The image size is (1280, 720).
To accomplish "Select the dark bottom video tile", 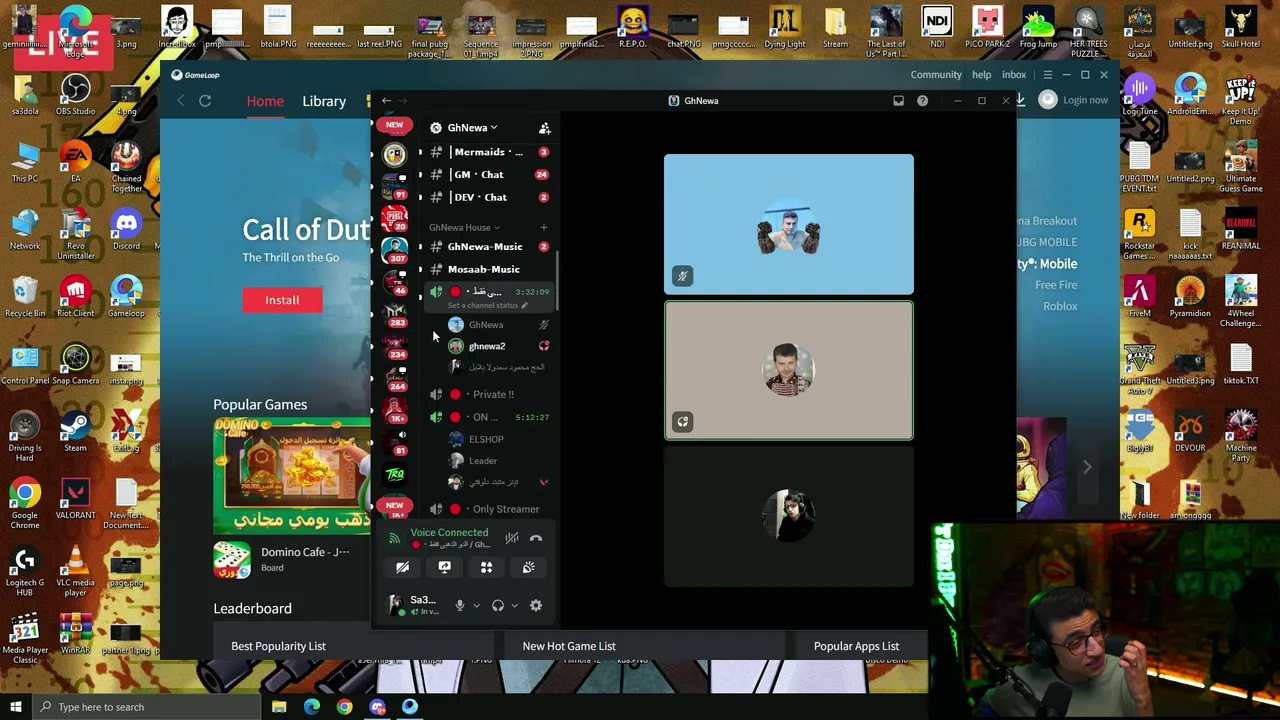I will tap(789, 516).
